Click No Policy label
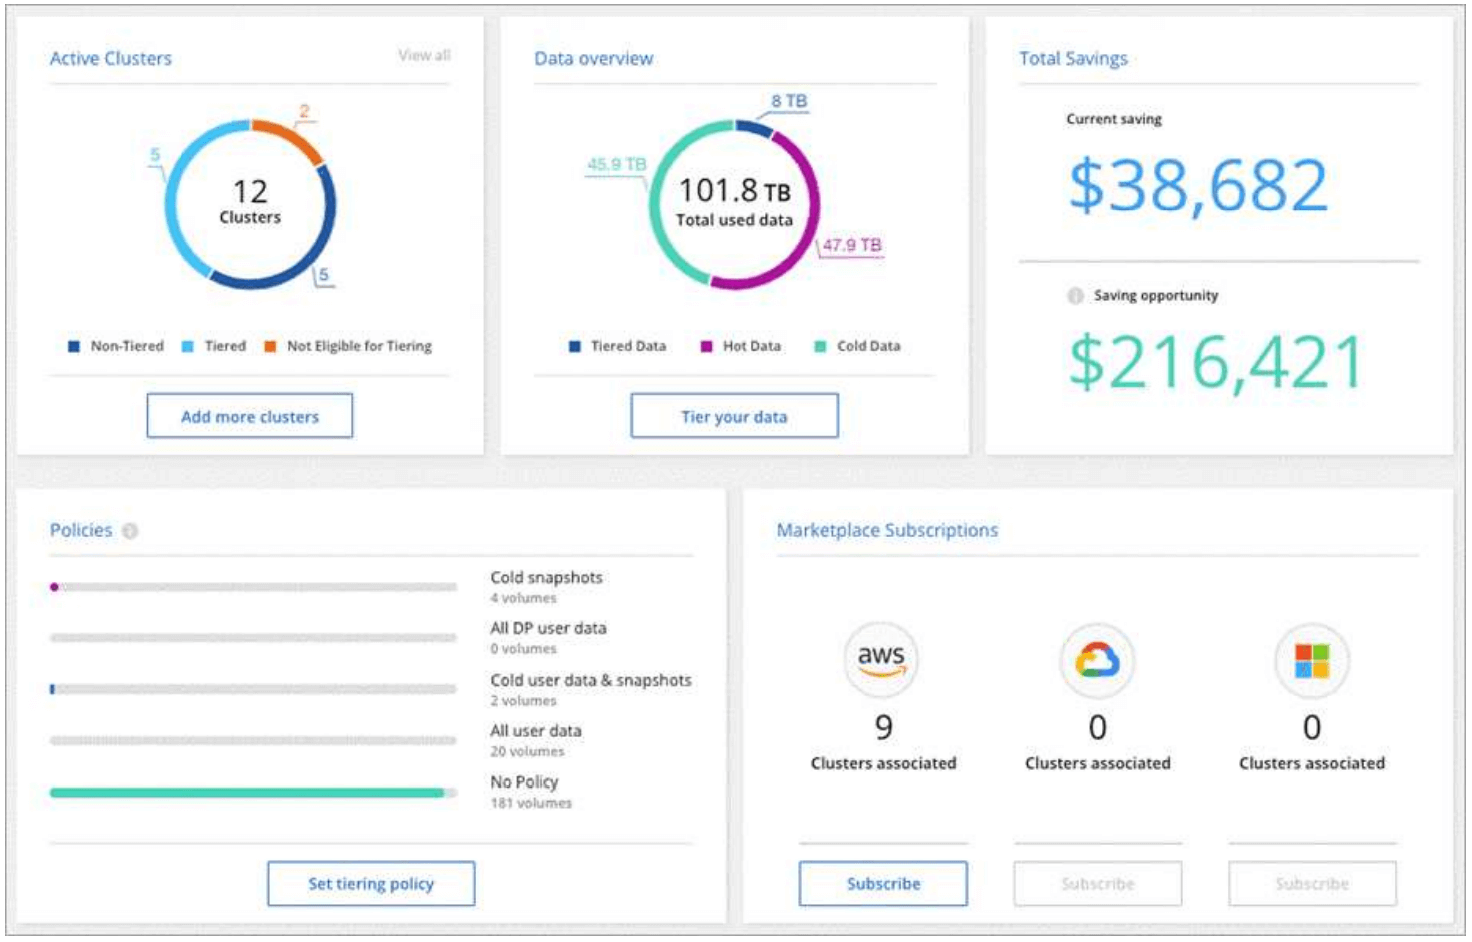The width and height of the screenshot is (1472, 942). [524, 782]
